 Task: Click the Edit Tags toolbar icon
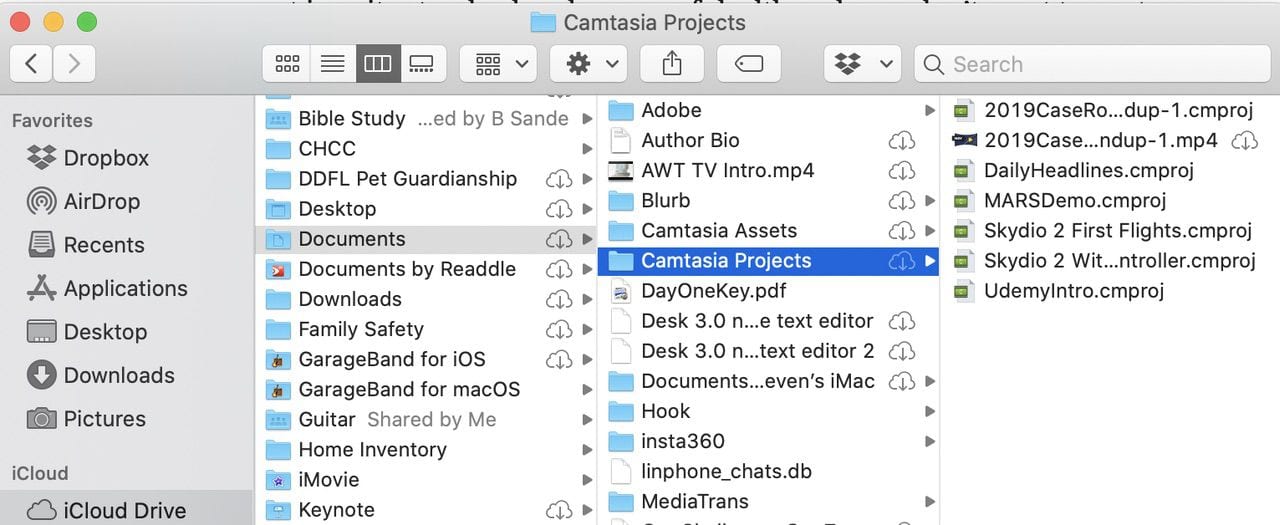(749, 65)
